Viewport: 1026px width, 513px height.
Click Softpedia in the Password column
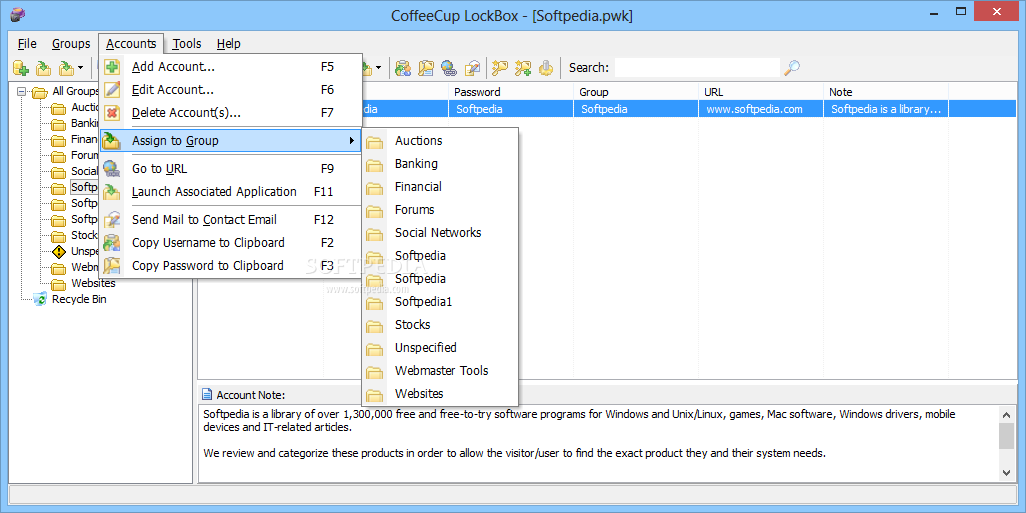pos(510,109)
